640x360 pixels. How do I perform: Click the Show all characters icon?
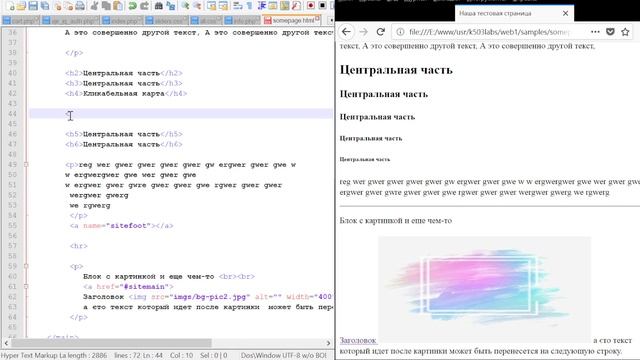coord(249,6)
